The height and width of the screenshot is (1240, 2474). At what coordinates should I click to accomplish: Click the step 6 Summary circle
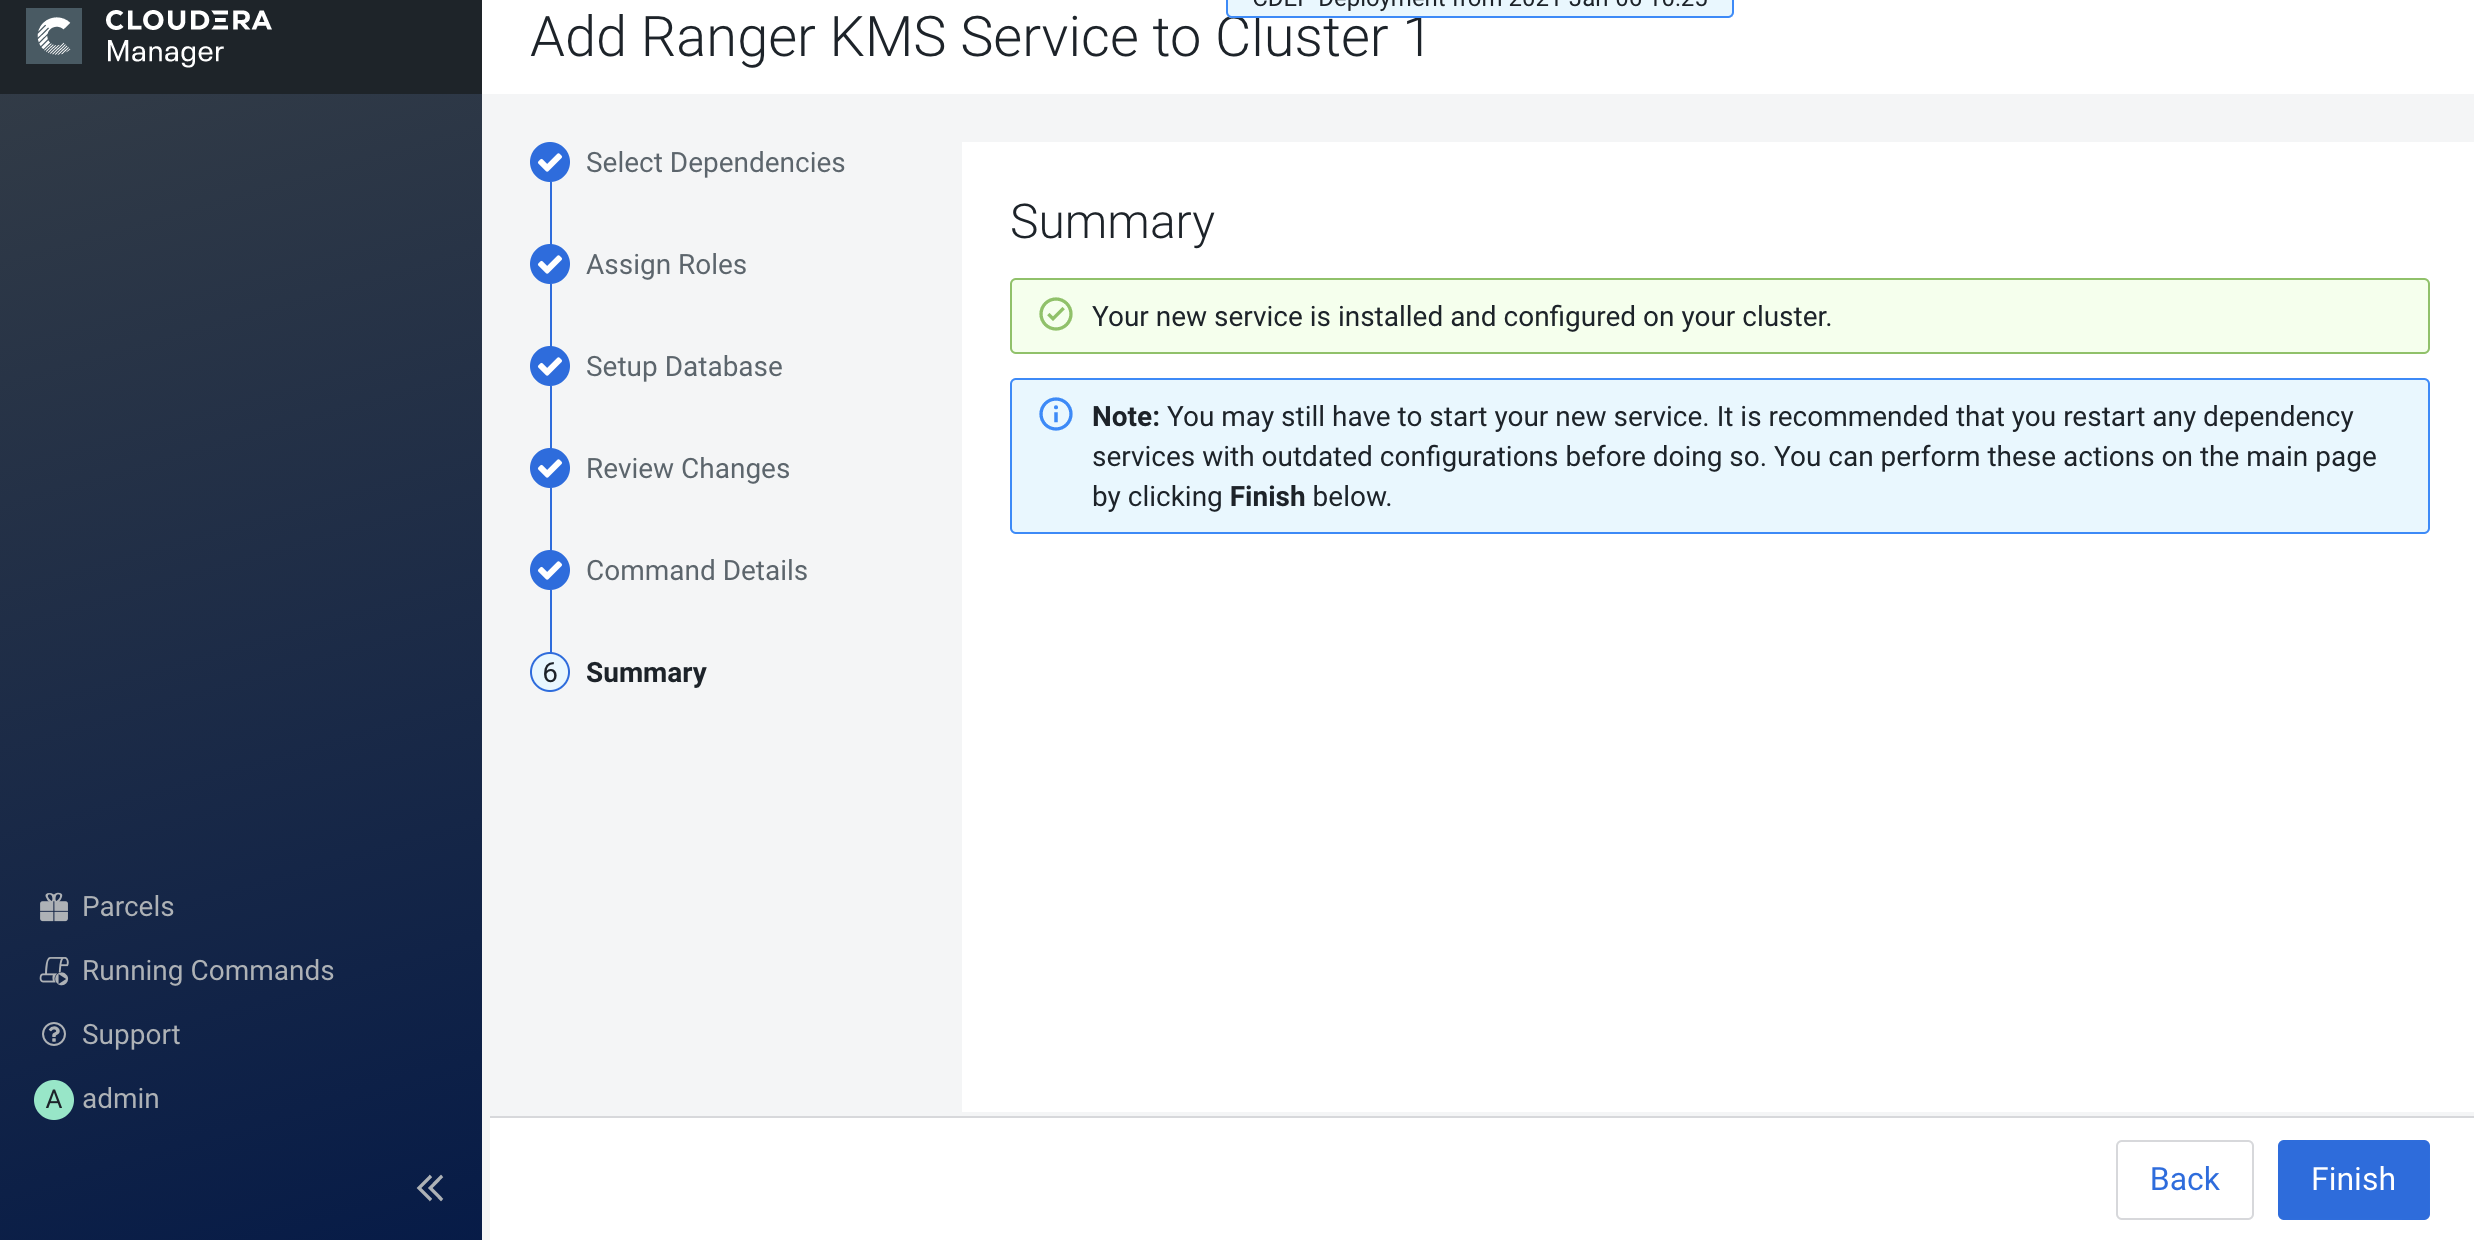coord(550,672)
